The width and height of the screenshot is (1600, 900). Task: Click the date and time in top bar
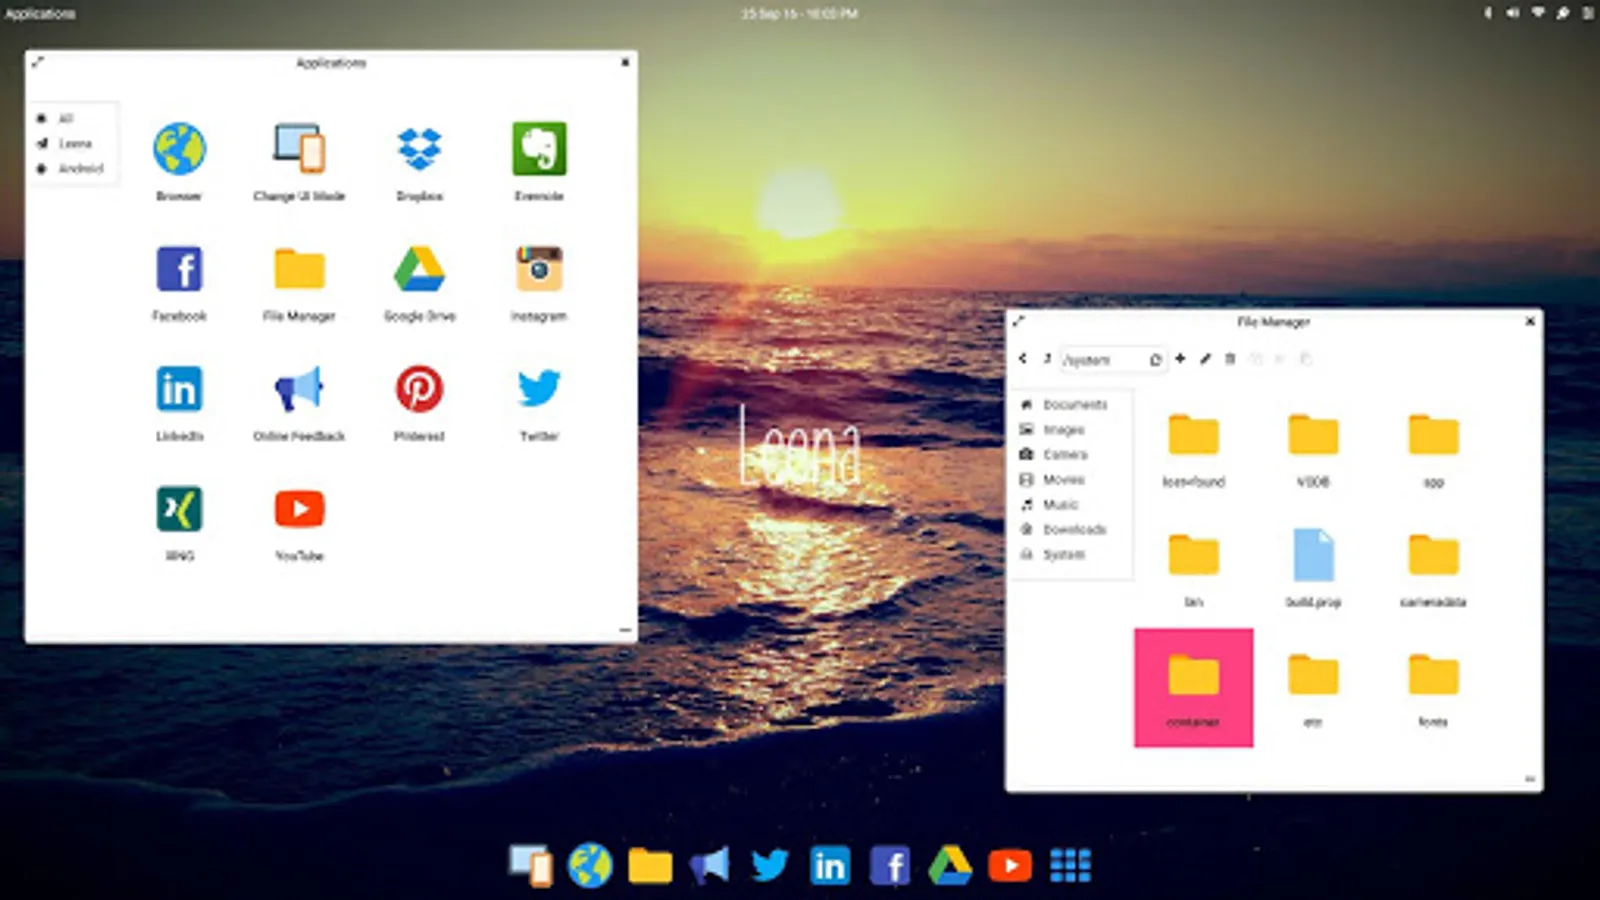799,14
